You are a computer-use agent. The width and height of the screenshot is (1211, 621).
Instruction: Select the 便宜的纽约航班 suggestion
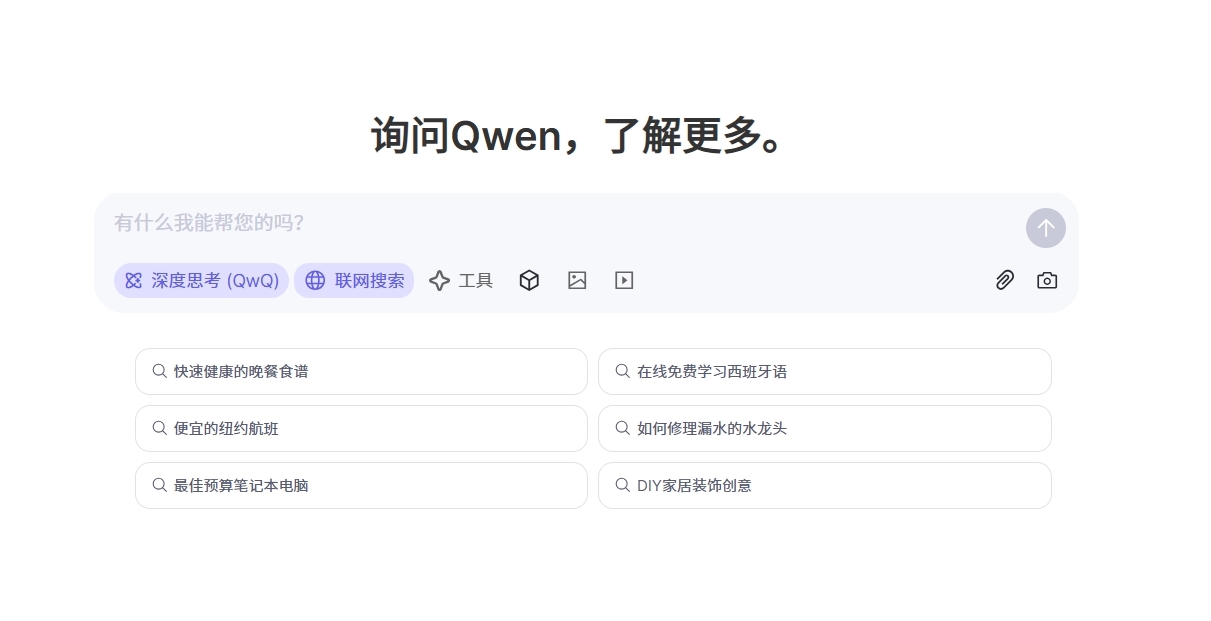pos(360,429)
